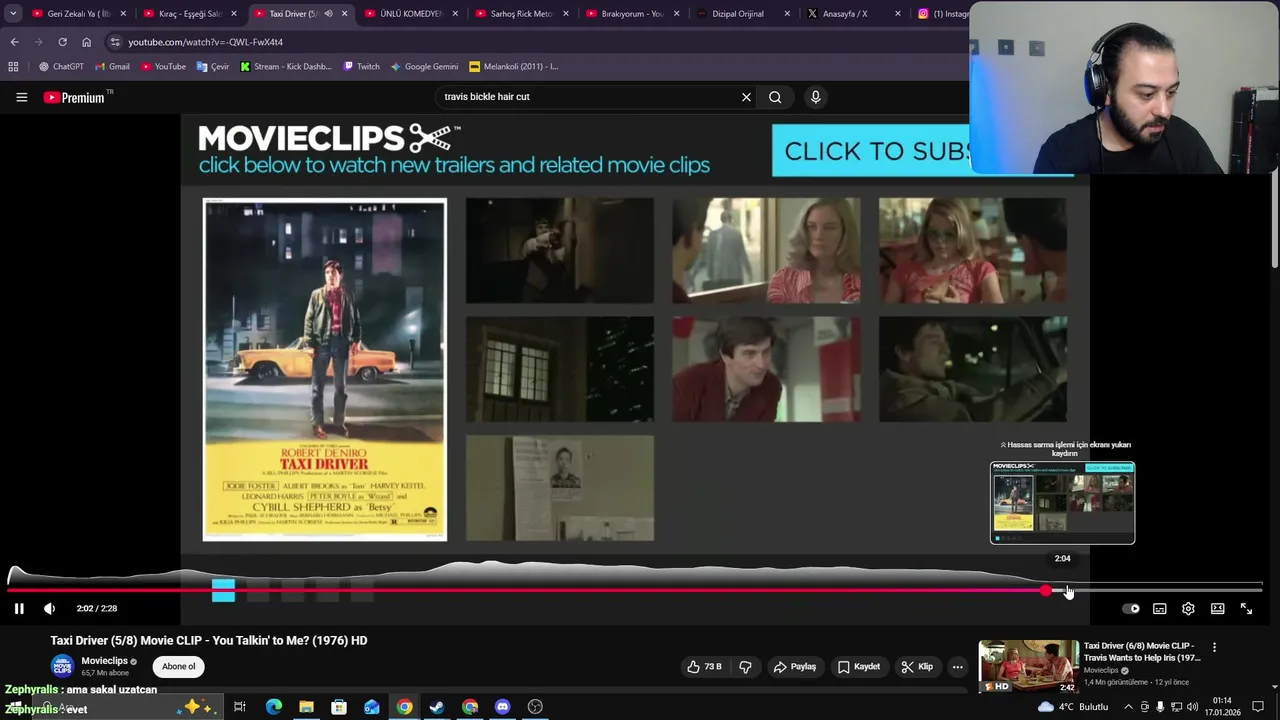This screenshot has width=1280, height=720.
Task: Go back with the browser back arrow
Action: (x=14, y=42)
